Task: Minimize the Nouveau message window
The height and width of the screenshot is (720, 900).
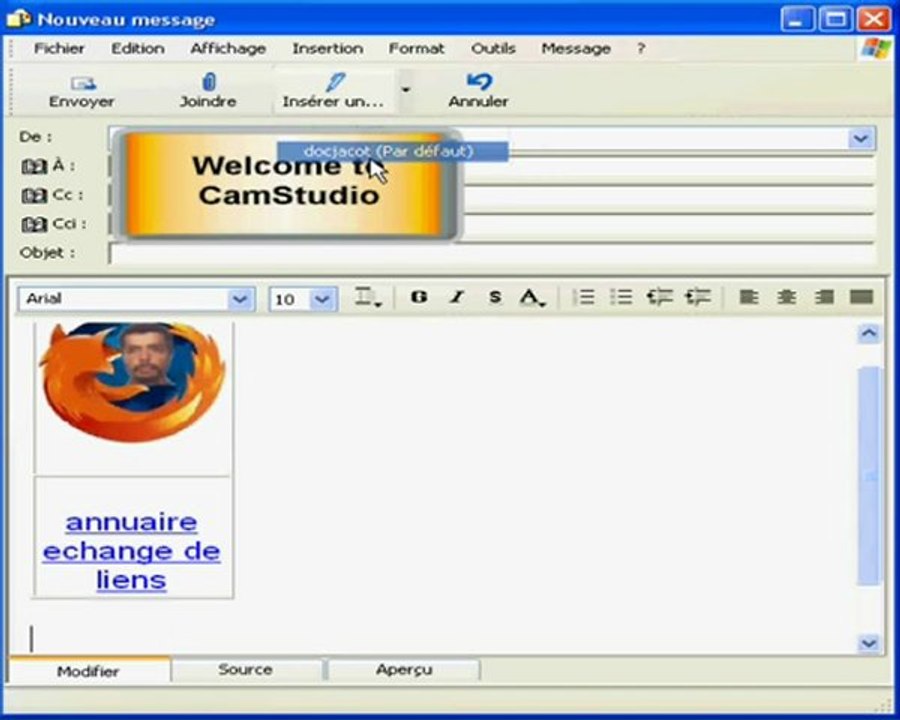Action: coord(797,19)
